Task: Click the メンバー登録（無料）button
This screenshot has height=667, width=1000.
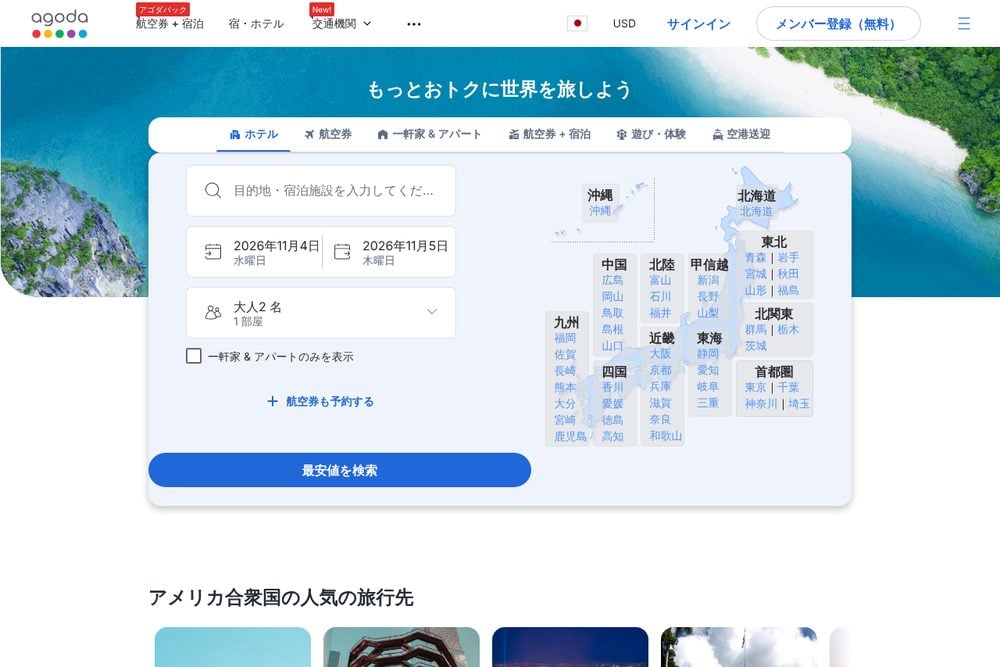Action: click(x=838, y=24)
